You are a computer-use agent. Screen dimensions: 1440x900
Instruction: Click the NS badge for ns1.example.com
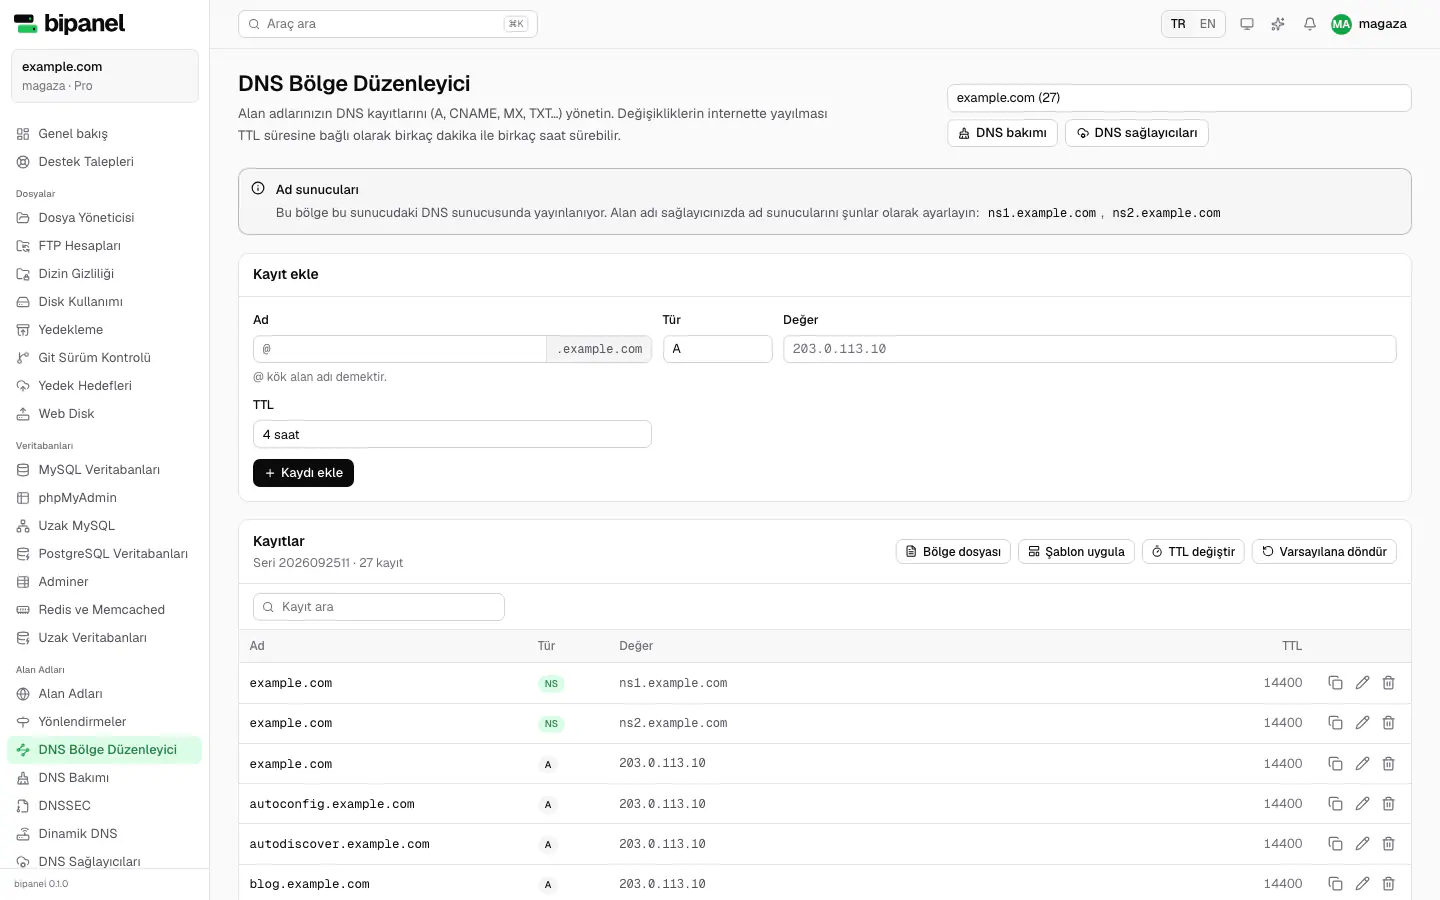[551, 684]
